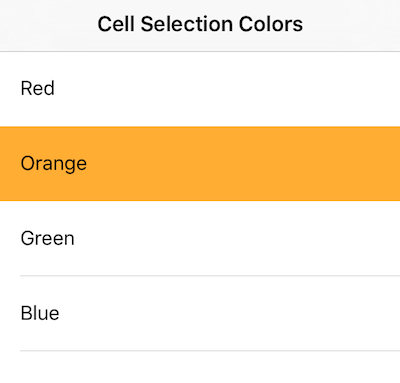Click the navigation bar header area
Viewport: 400px width, 383px height.
pyautogui.click(x=200, y=26)
